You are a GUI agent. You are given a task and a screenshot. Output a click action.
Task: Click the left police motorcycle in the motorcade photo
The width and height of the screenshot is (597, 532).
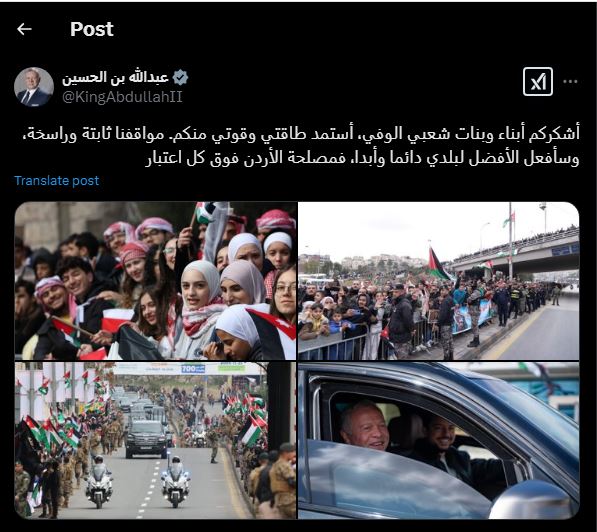(x=99, y=483)
